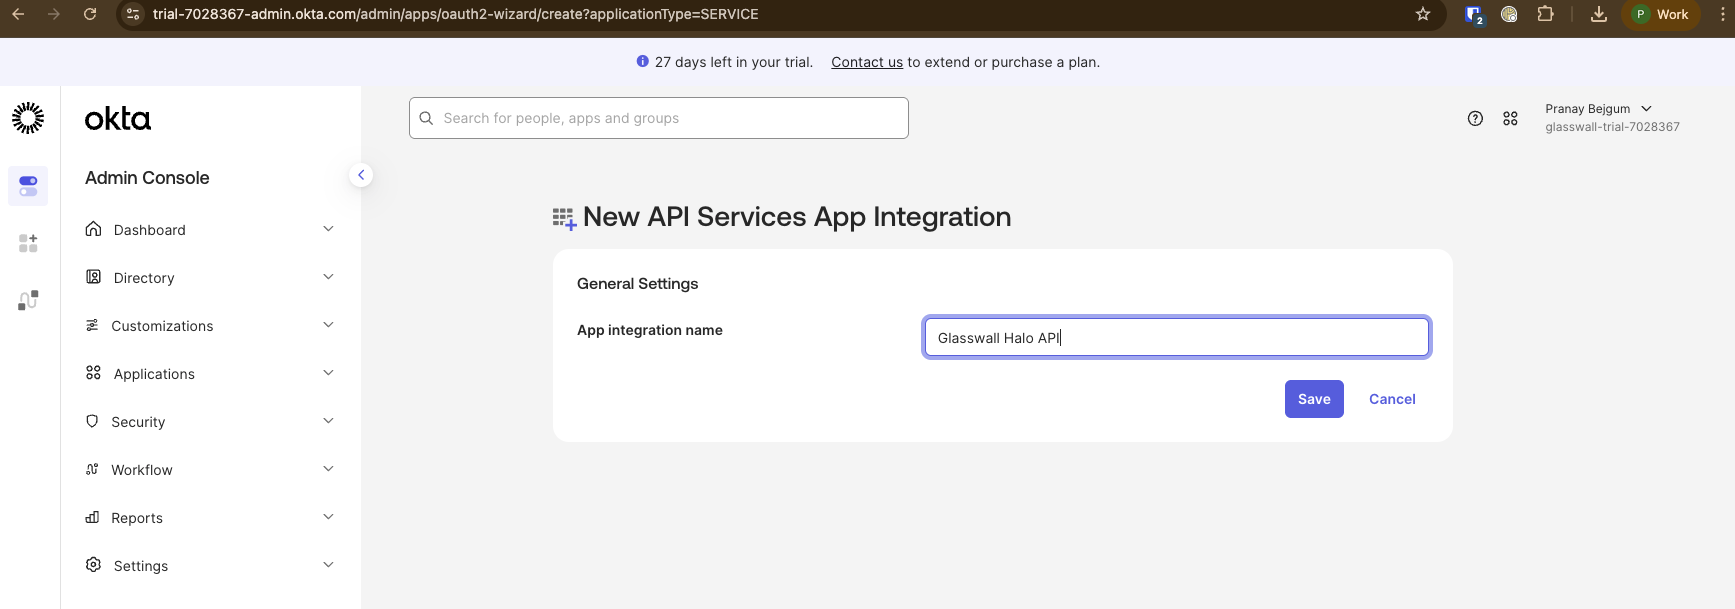Open the Customizations menu item
Screen dimensions: 1735x609
click(x=210, y=325)
